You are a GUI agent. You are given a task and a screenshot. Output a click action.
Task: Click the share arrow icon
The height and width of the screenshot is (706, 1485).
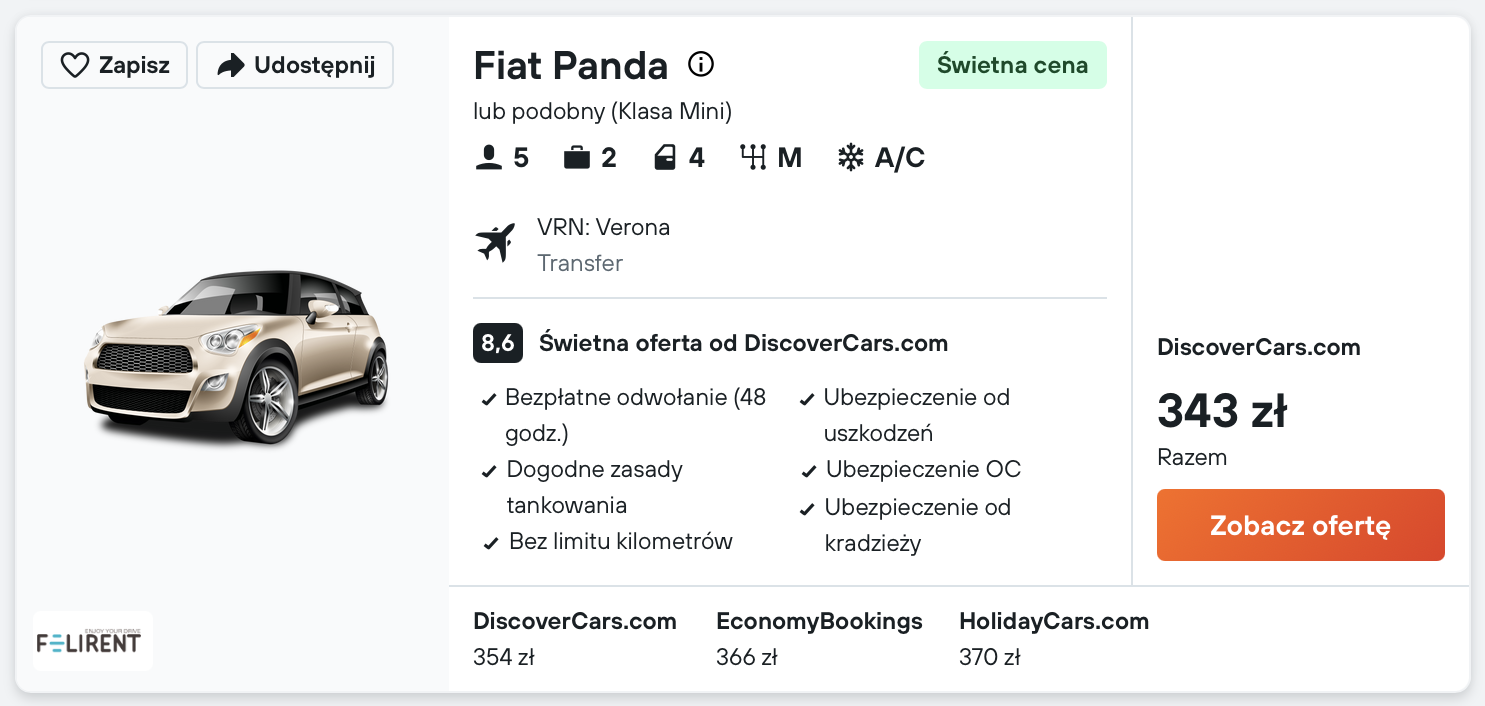231,66
